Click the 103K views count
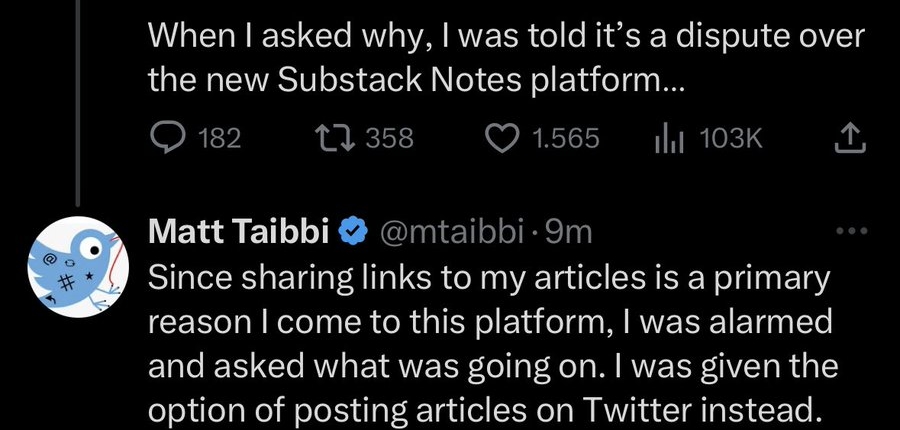Screen dimensions: 900x430 click(x=731, y=140)
